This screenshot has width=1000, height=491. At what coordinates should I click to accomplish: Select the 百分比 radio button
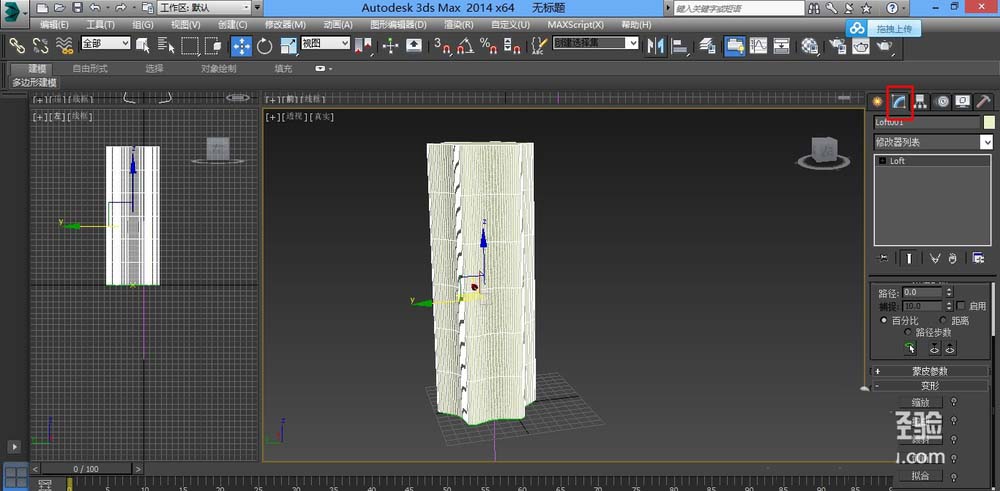pos(884,320)
